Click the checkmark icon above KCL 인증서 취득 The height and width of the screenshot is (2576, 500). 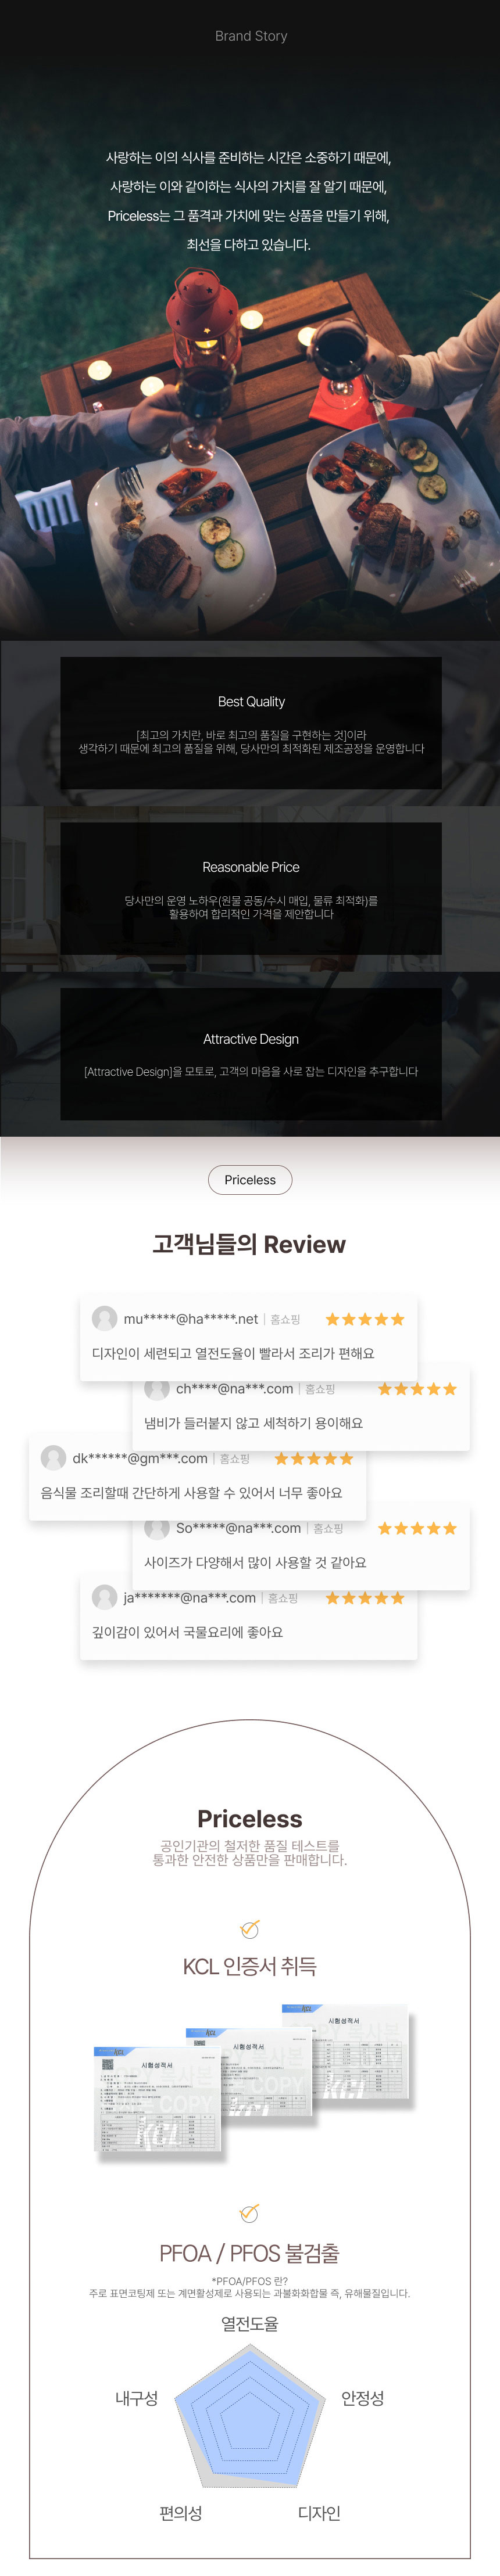coord(250,1928)
